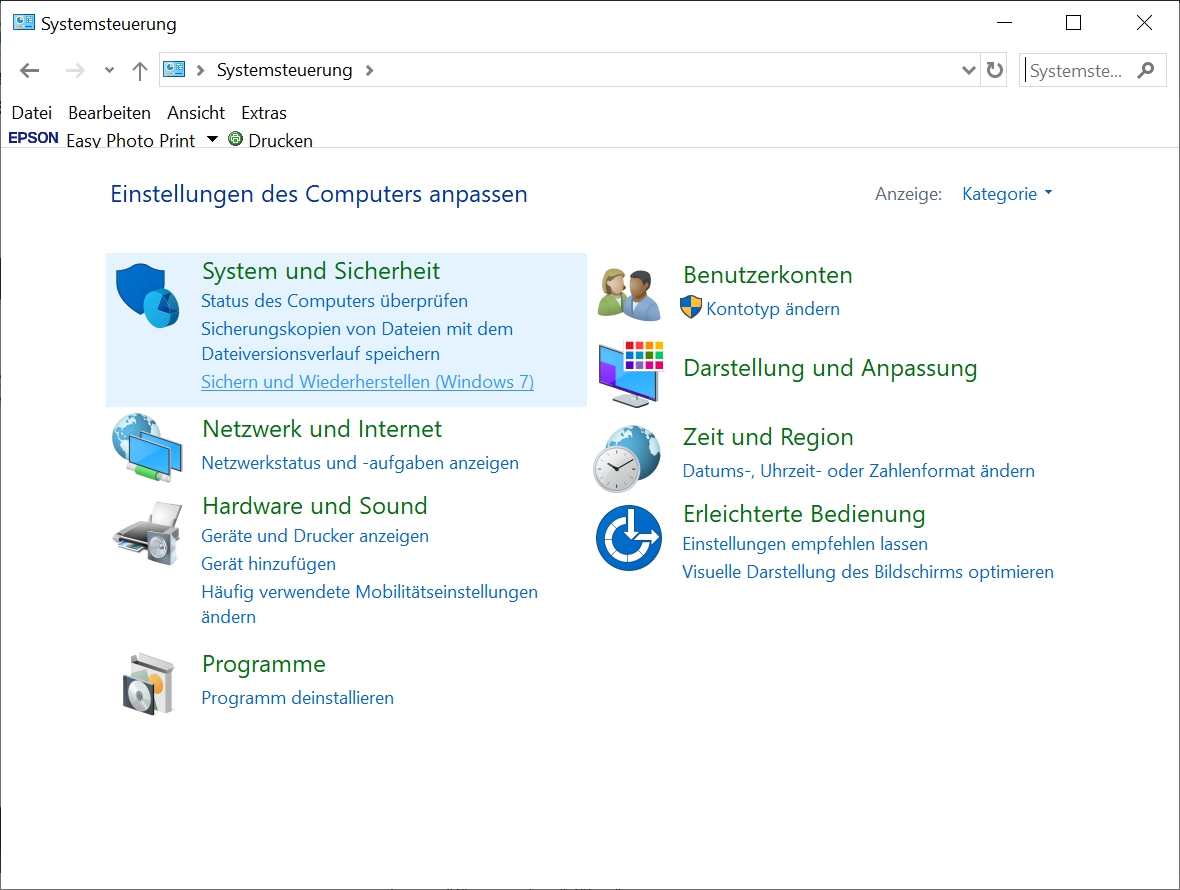This screenshot has width=1180, height=890.
Task: Expand the Easy Photo Print dropdown arrow
Action: 212,139
